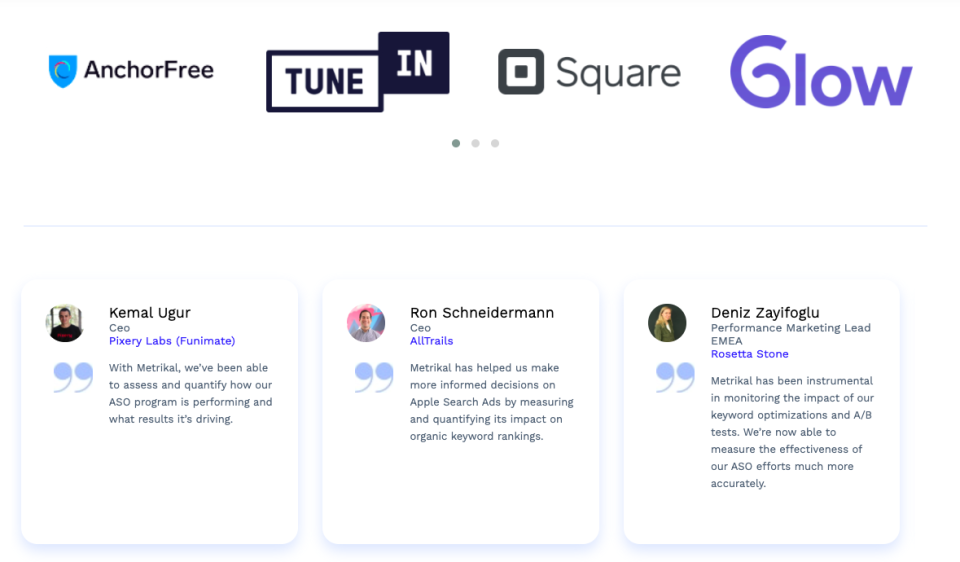The image size is (960, 562).
Task: Click the name Kemal Ugur
Action: [x=150, y=313]
